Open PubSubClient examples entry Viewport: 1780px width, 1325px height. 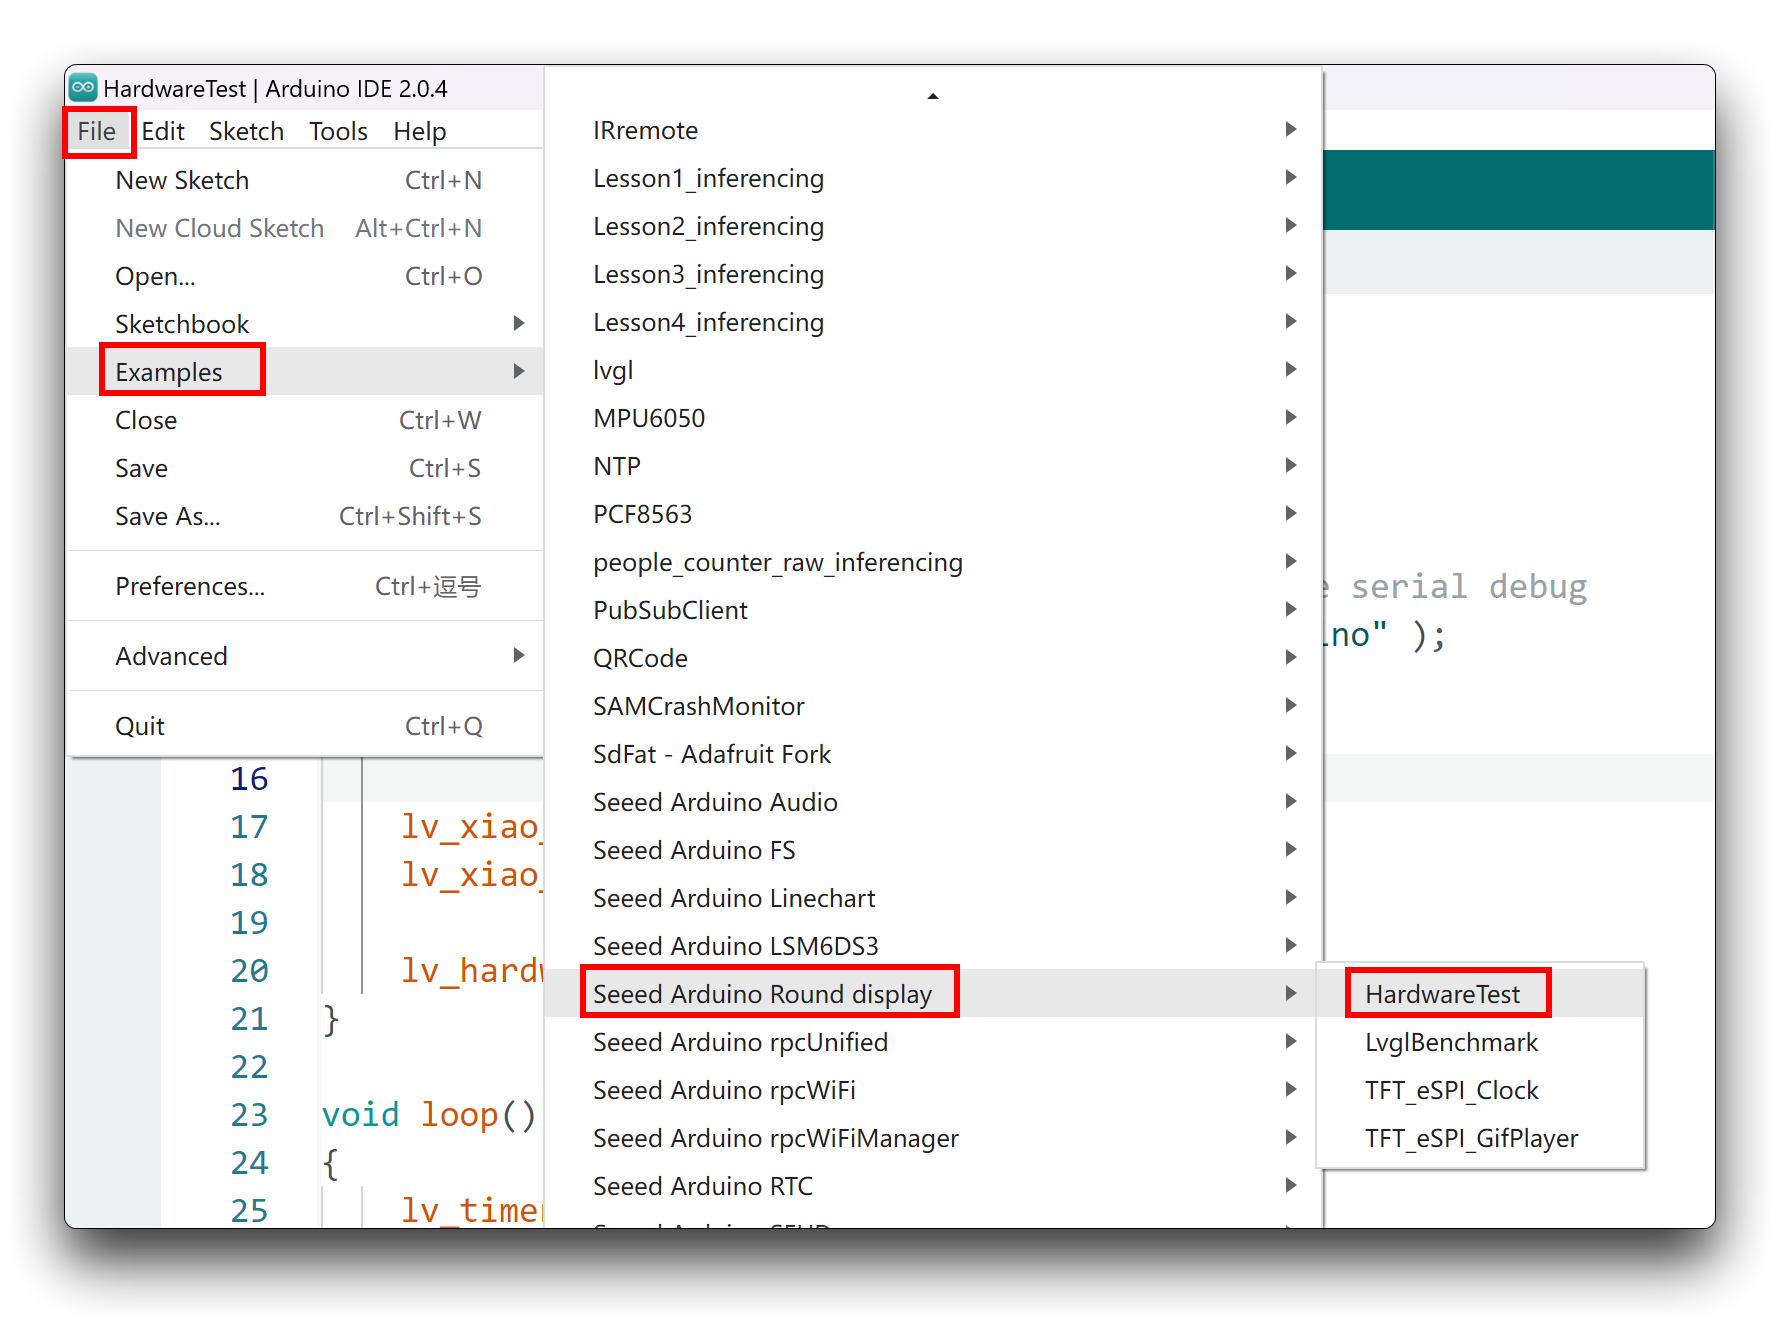click(x=933, y=610)
